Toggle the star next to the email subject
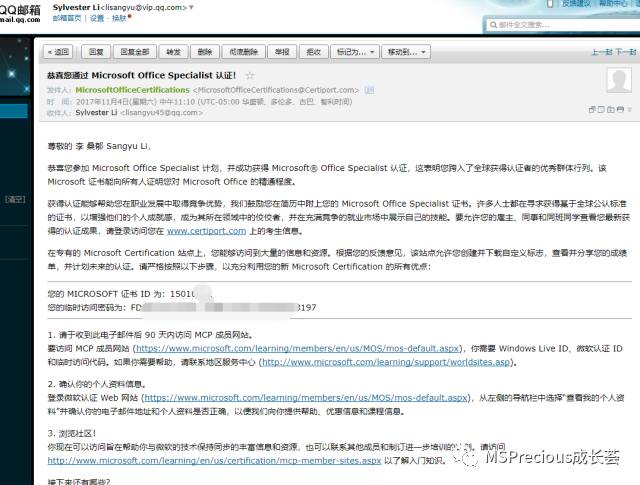The height and width of the screenshot is (485, 640). tap(250, 76)
